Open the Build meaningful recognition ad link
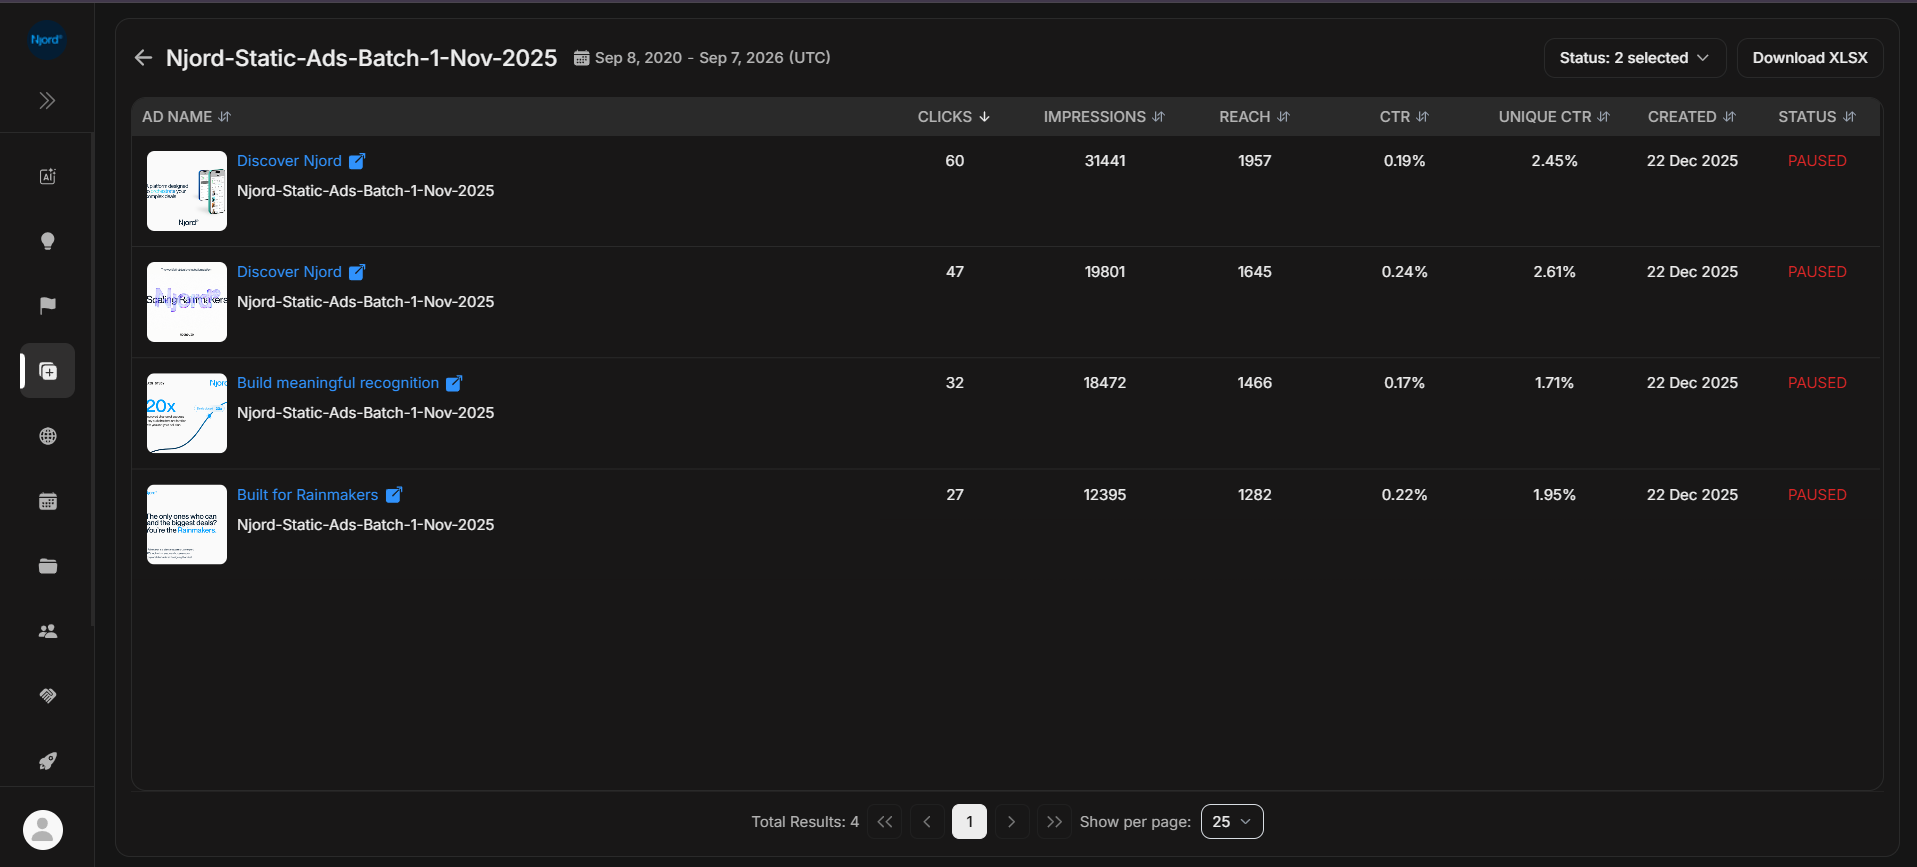This screenshot has width=1917, height=867. tap(338, 383)
